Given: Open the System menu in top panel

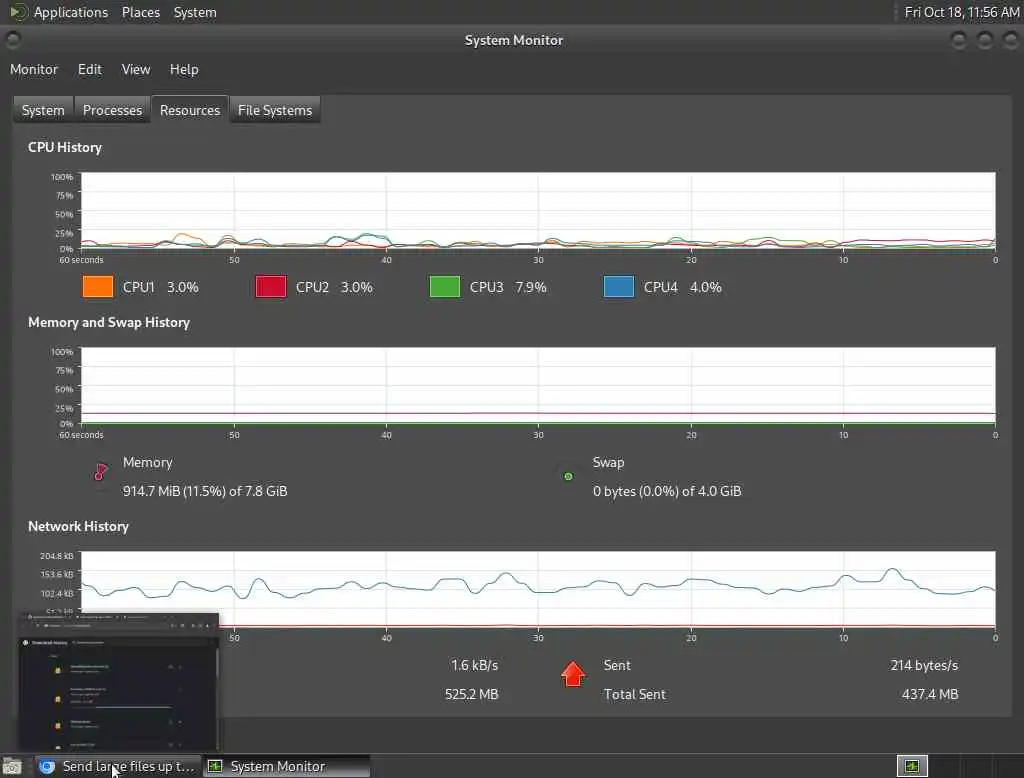Looking at the screenshot, I should click(x=195, y=12).
